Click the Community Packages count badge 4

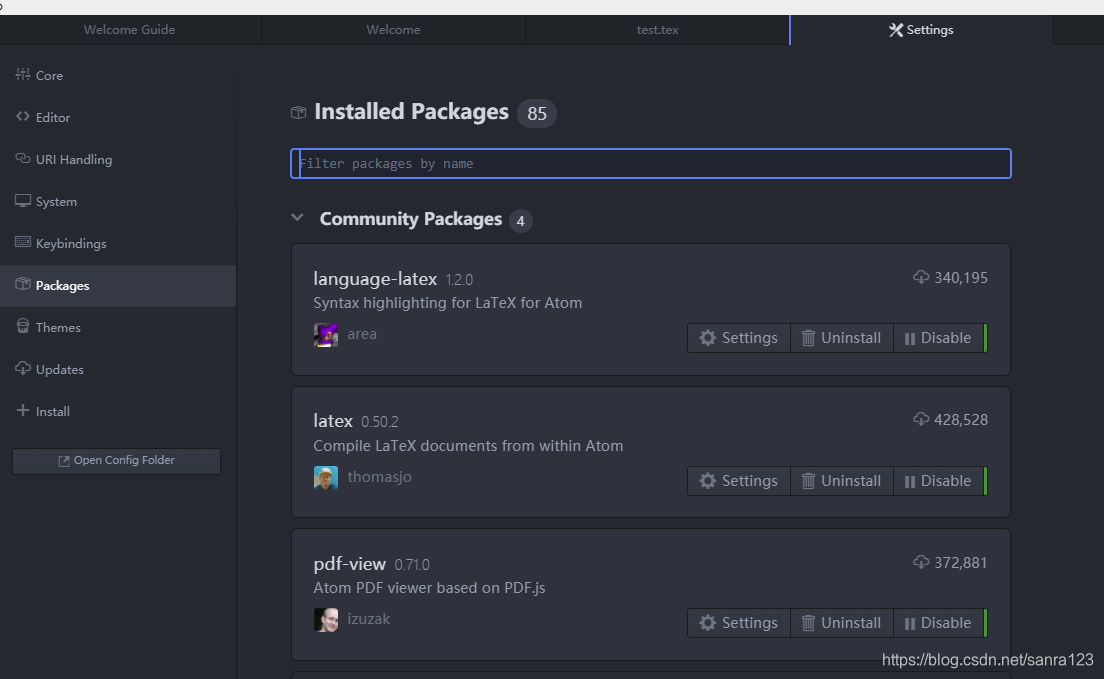pyautogui.click(x=520, y=221)
